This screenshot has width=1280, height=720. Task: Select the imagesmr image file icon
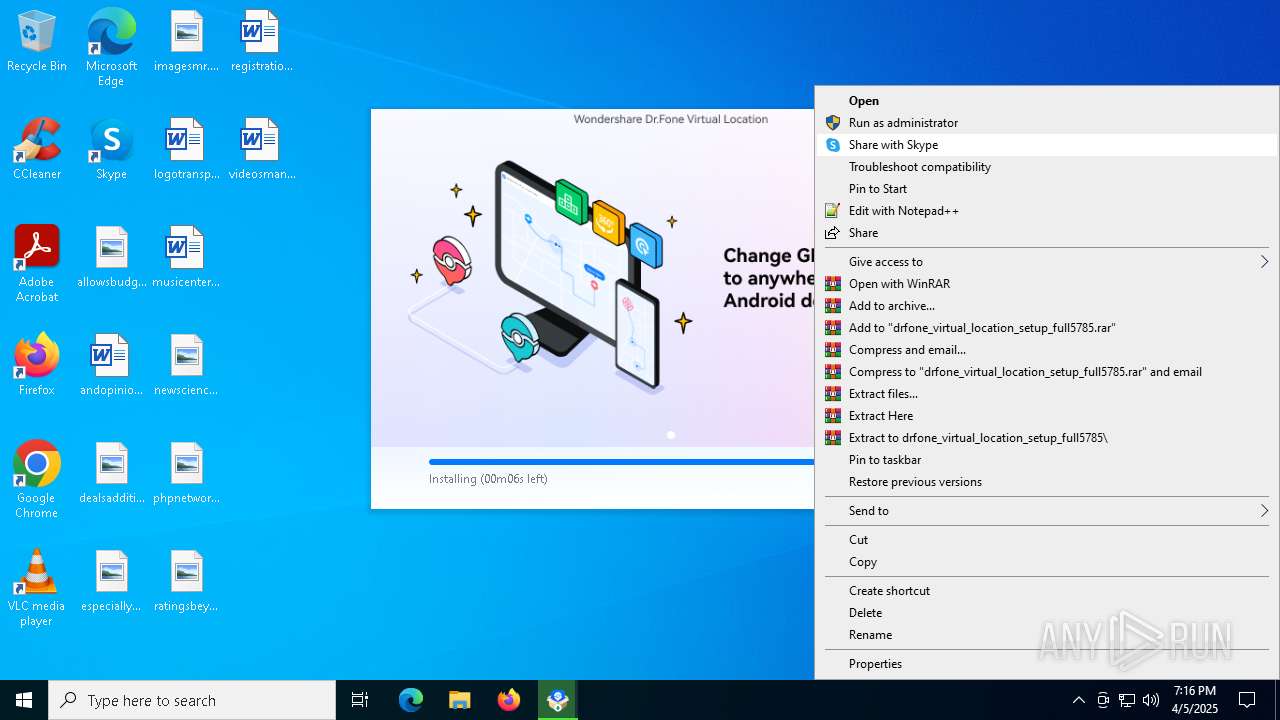click(186, 42)
